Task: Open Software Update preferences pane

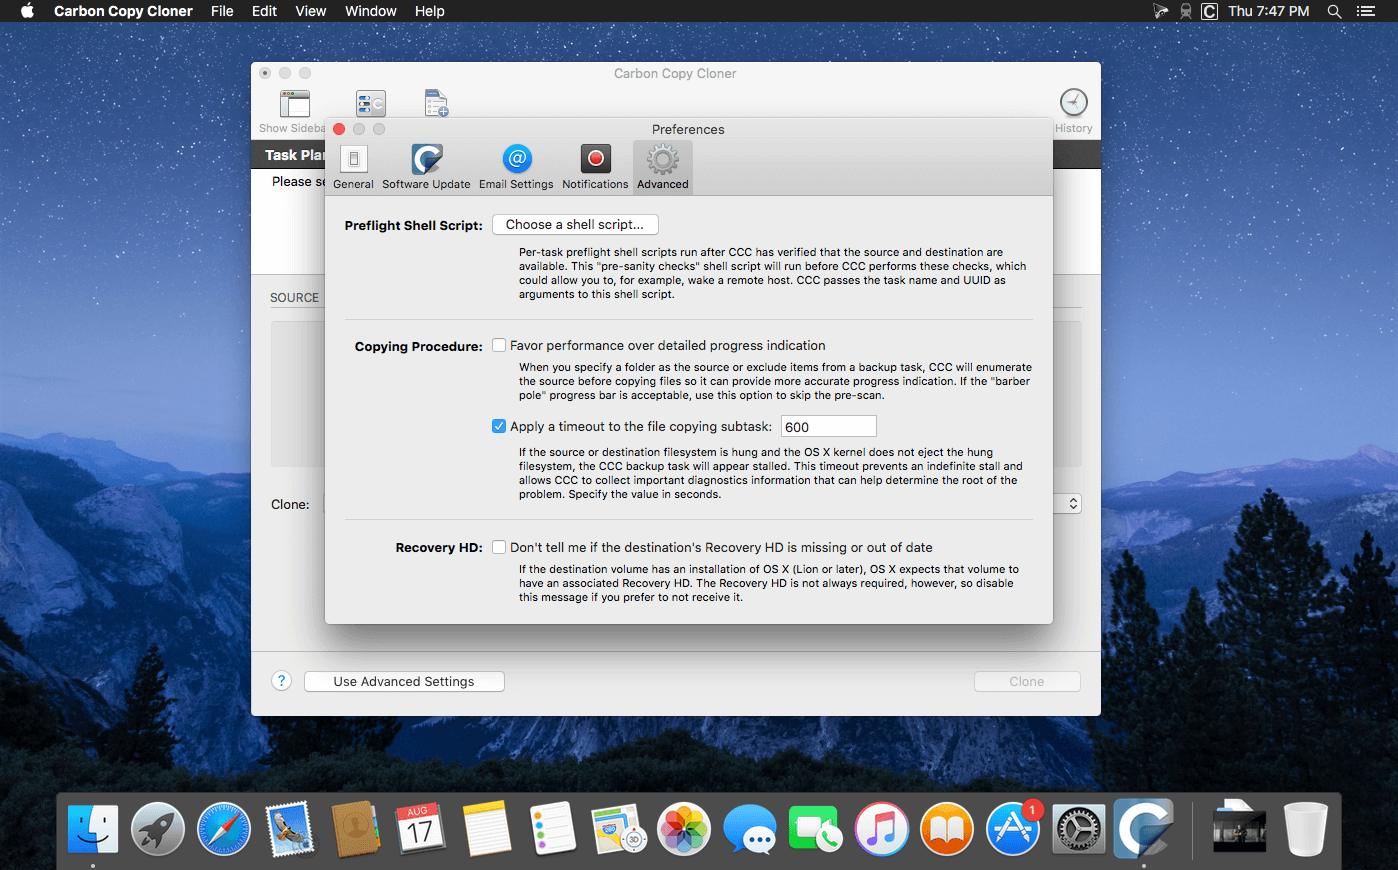Action: [426, 166]
